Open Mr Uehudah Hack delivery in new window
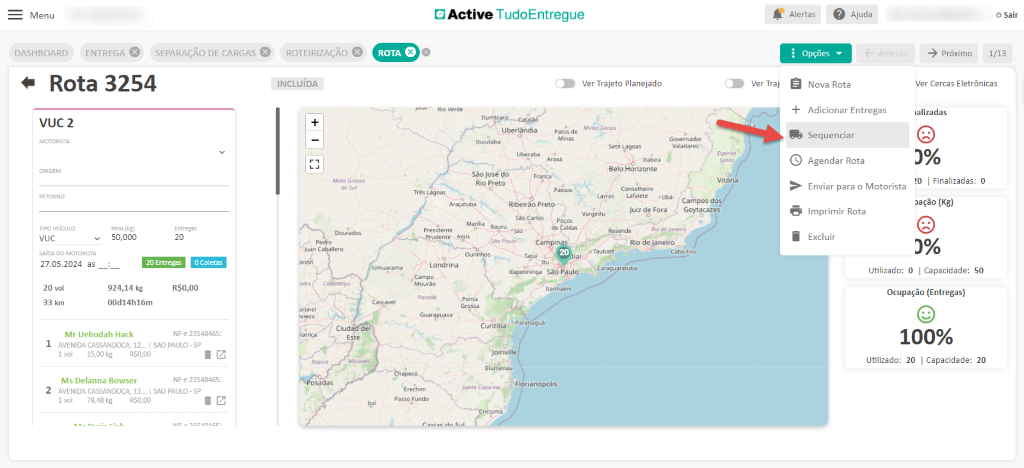Screen dimensions: 1024x468 coord(221,354)
